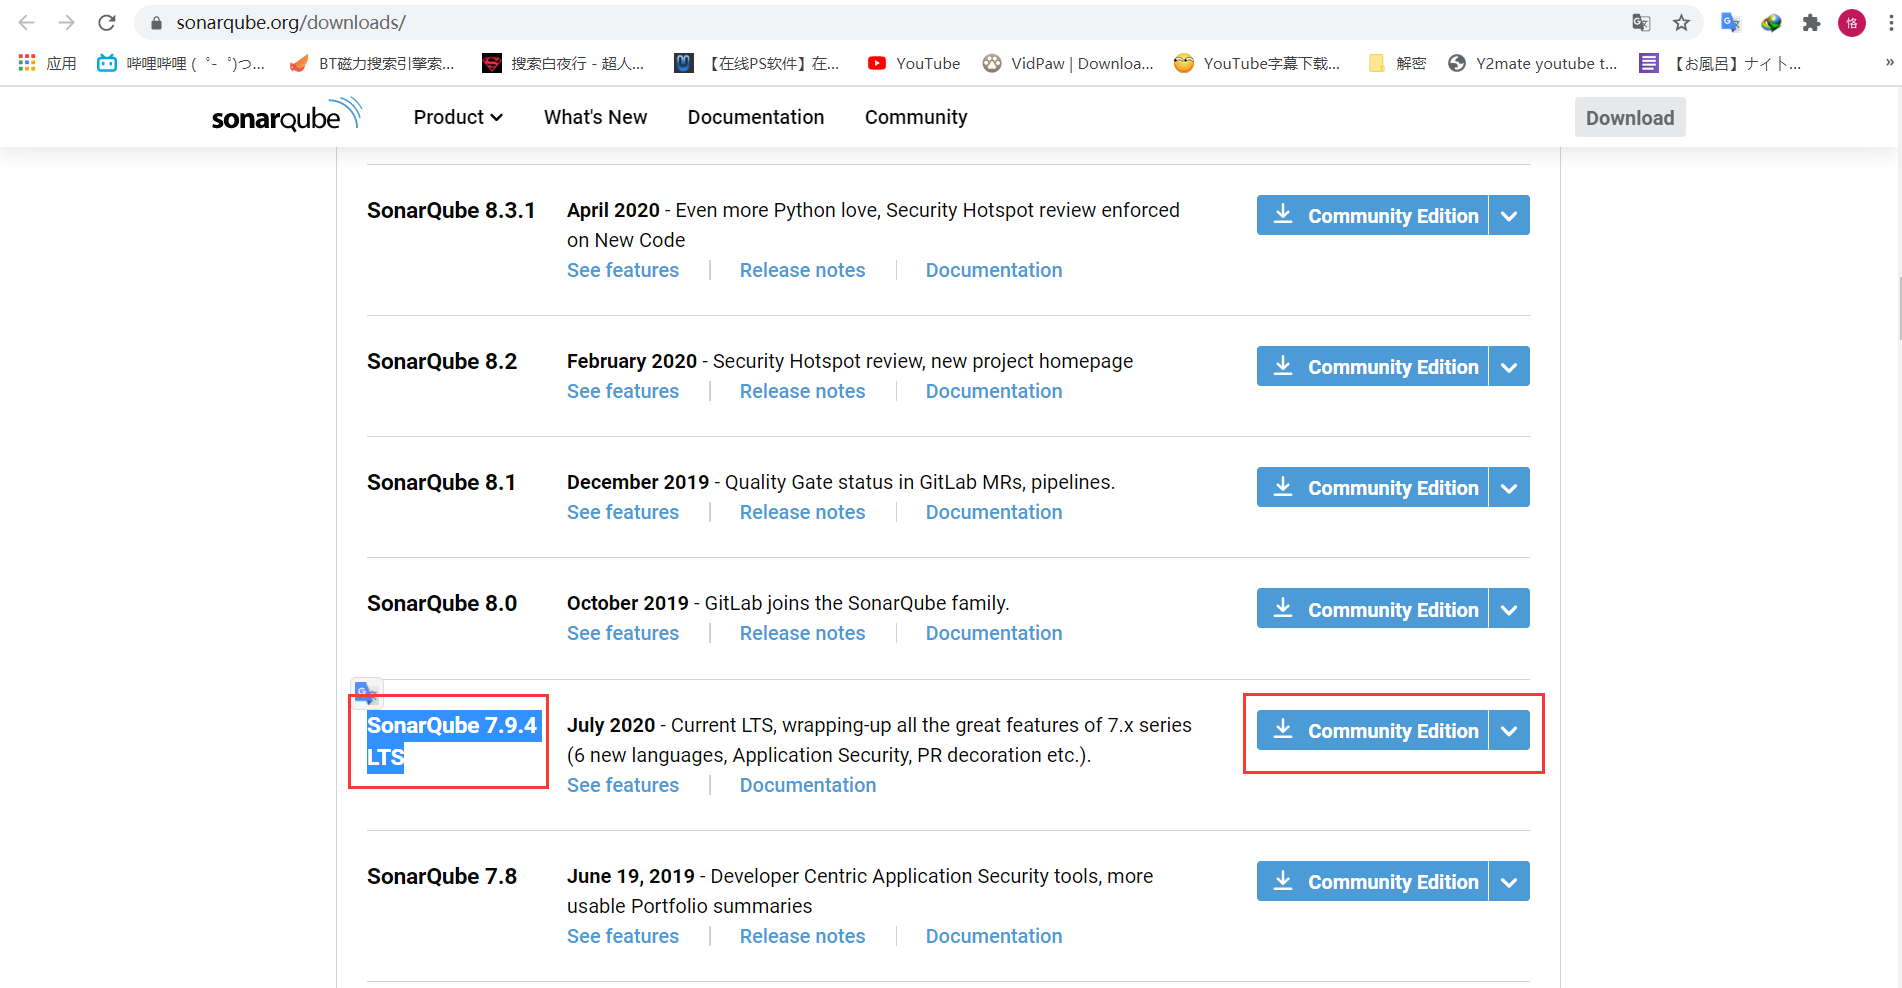Bookmark this page with the star icon

point(1681,22)
